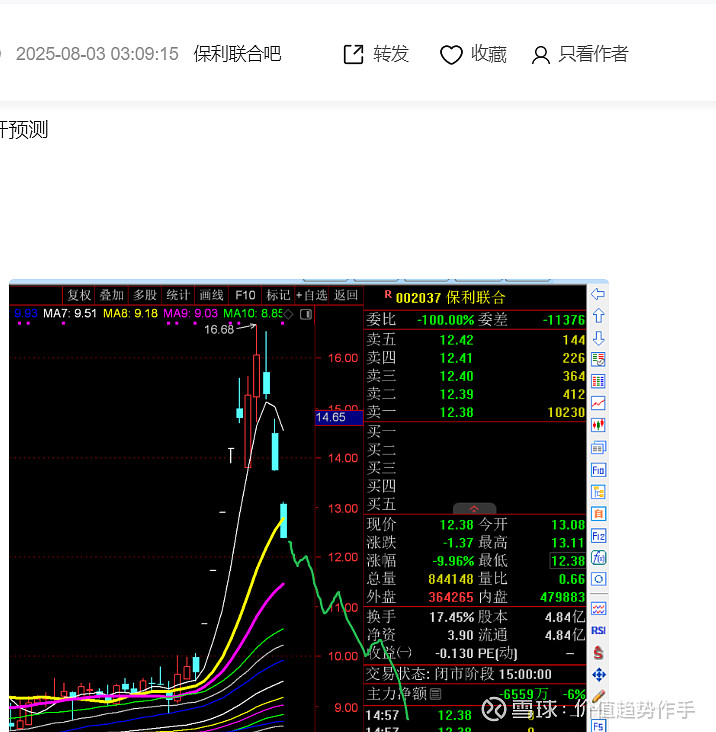This screenshot has height=732, width=716.
Task: Click the back arrow icon in sidebar
Action: [x=598, y=294]
